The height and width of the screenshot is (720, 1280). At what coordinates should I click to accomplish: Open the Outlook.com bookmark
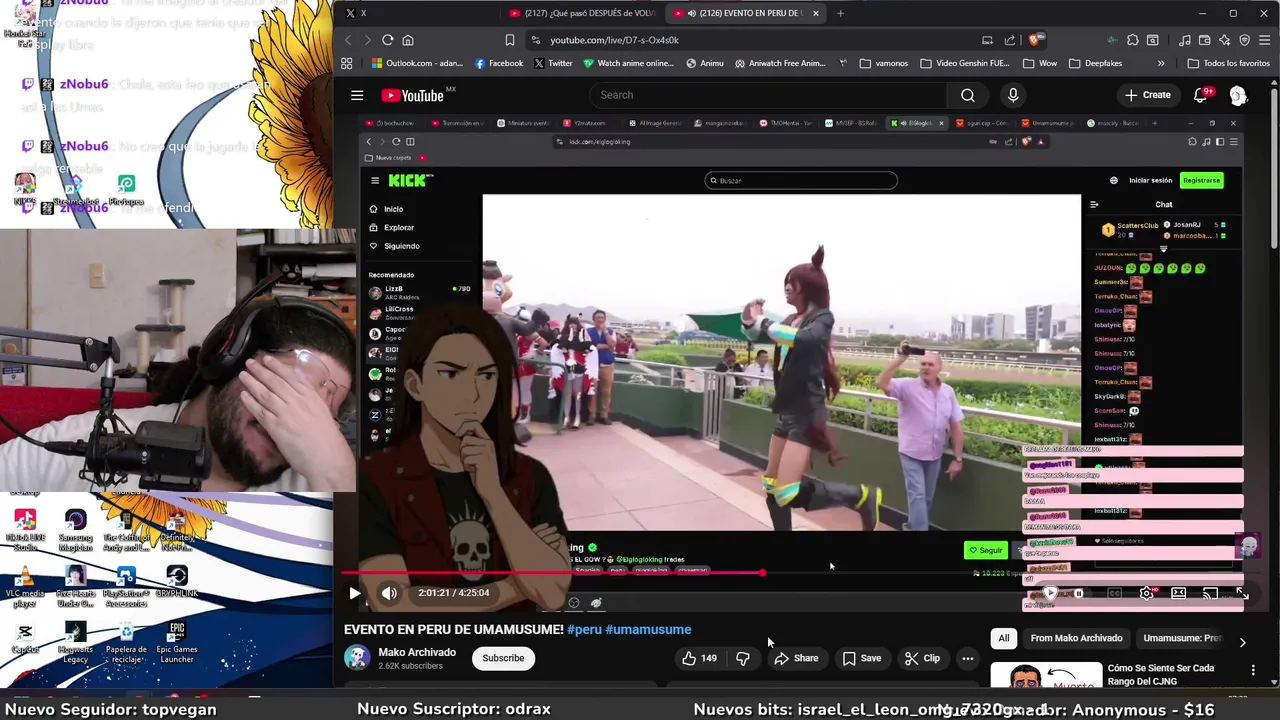pyautogui.click(x=417, y=63)
